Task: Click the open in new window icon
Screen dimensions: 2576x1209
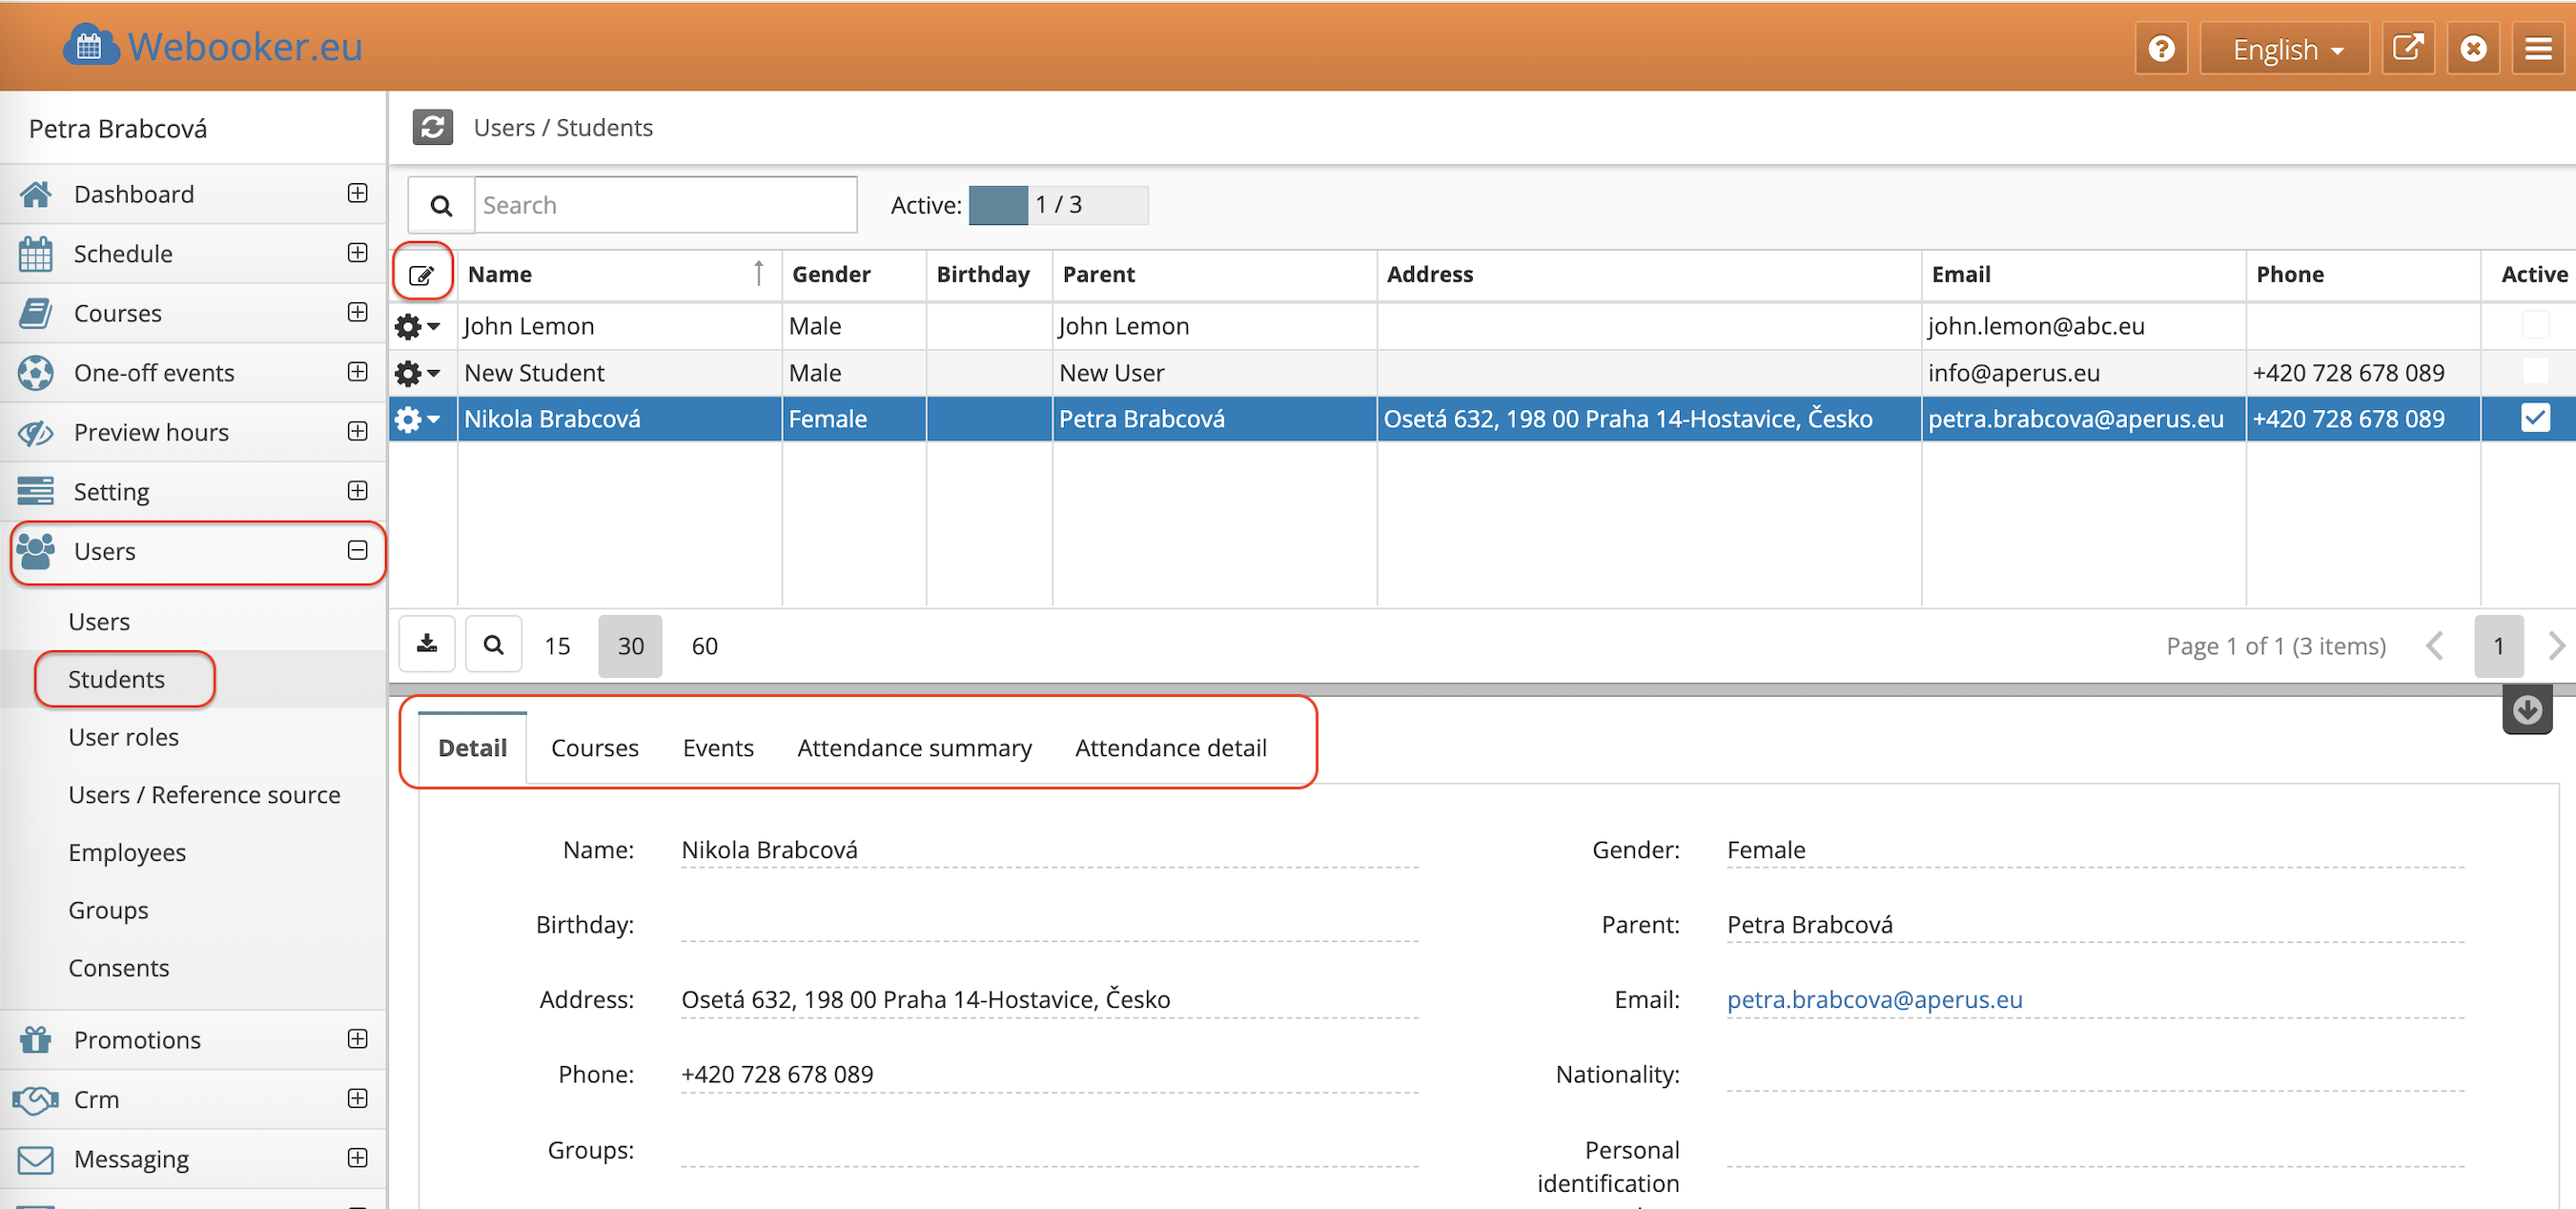Action: point(2407,48)
